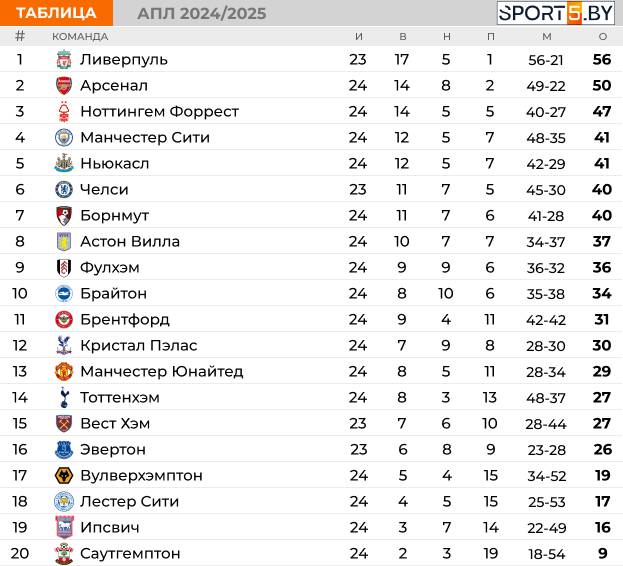The width and height of the screenshot is (623, 566).
Task: Click the Southampton club badge
Action: click(64, 553)
